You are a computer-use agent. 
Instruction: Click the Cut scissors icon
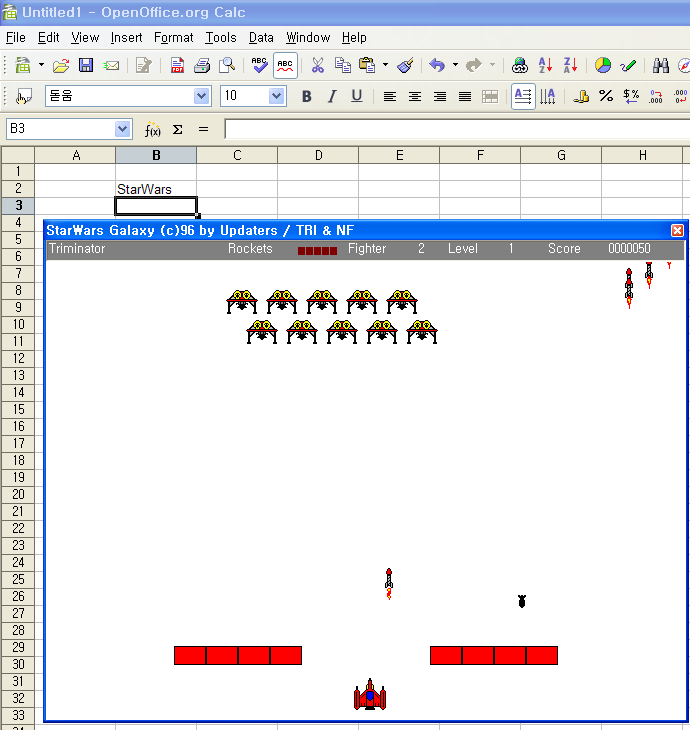318,65
